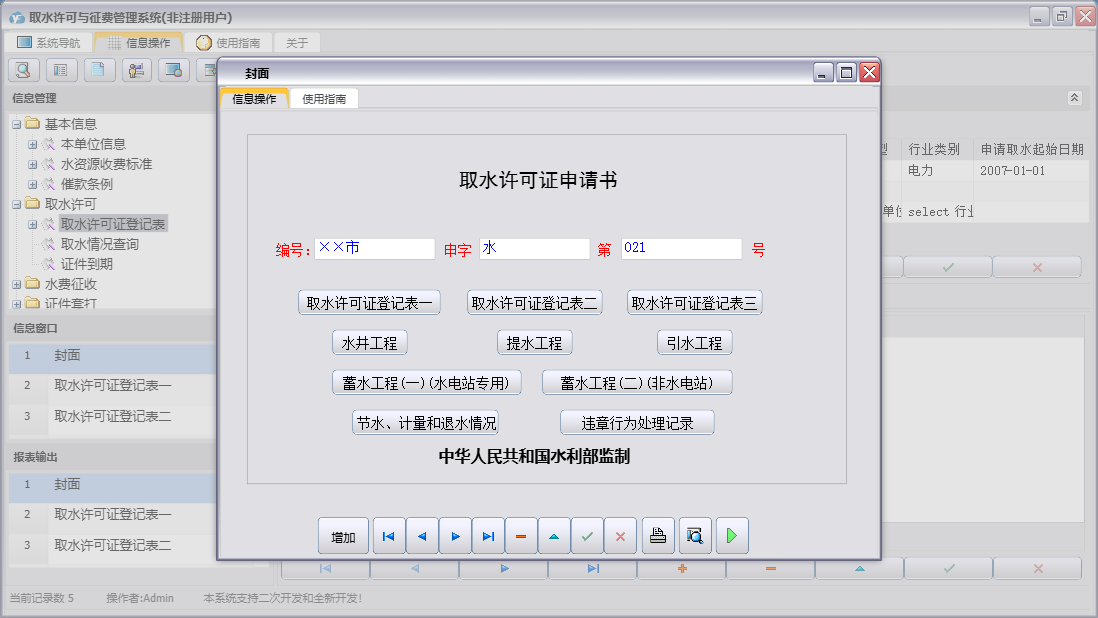Delete current record with the red minus icon

[521, 535]
